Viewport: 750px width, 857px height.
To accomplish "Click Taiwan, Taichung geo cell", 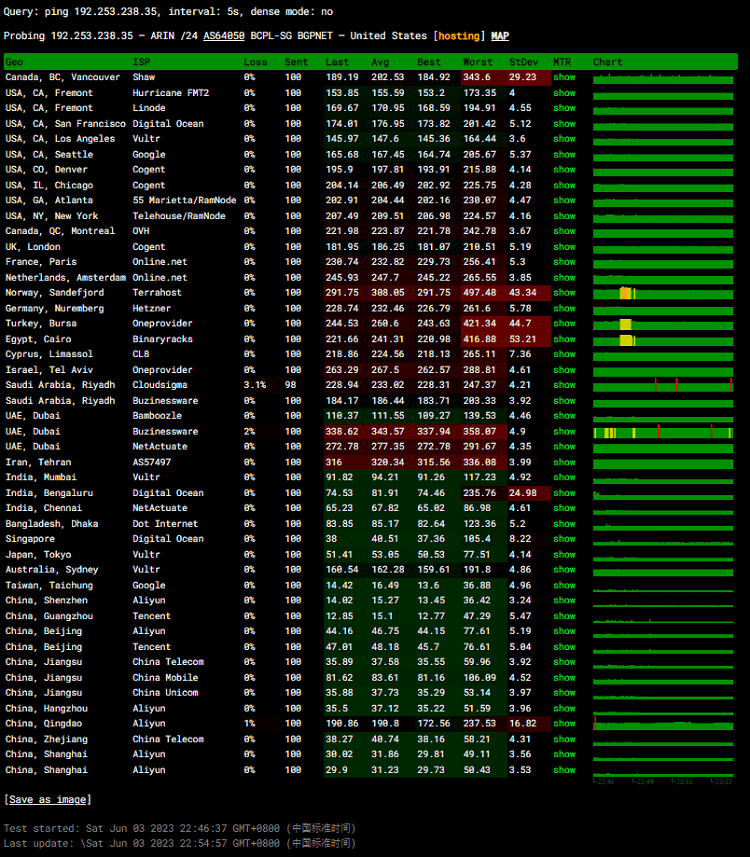I will click(x=49, y=585).
